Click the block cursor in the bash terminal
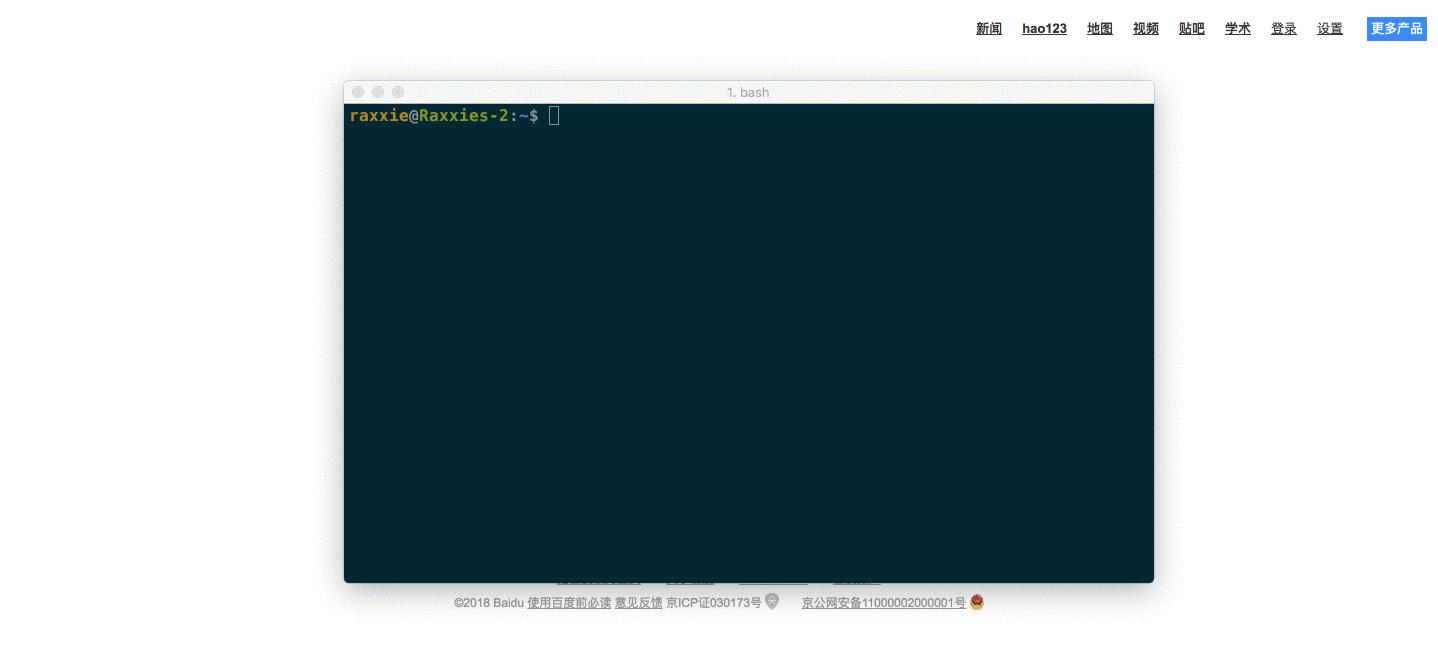The width and height of the screenshot is (1438, 665). coord(554,115)
